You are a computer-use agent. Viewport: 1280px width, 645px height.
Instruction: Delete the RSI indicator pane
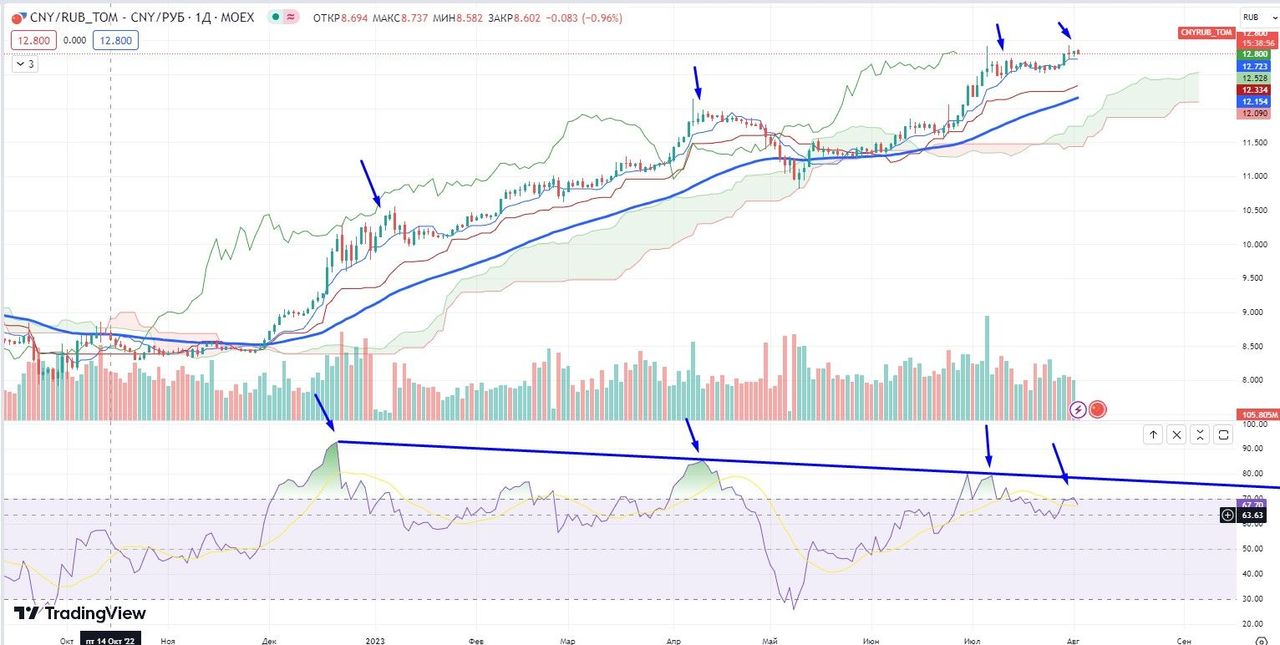tap(1176, 434)
